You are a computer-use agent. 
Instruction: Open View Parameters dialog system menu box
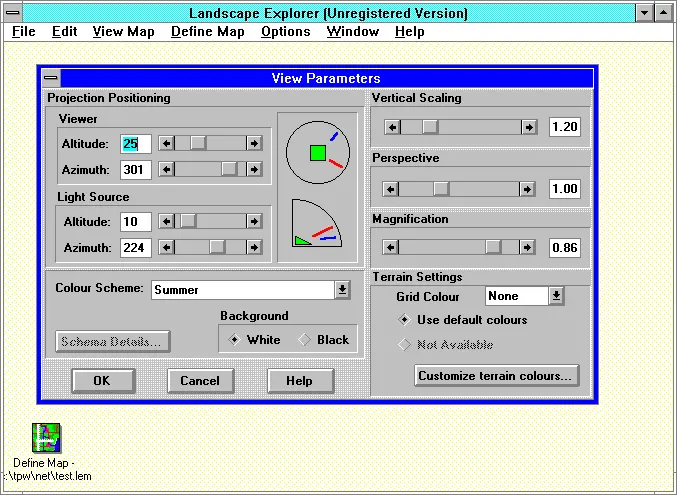51,78
